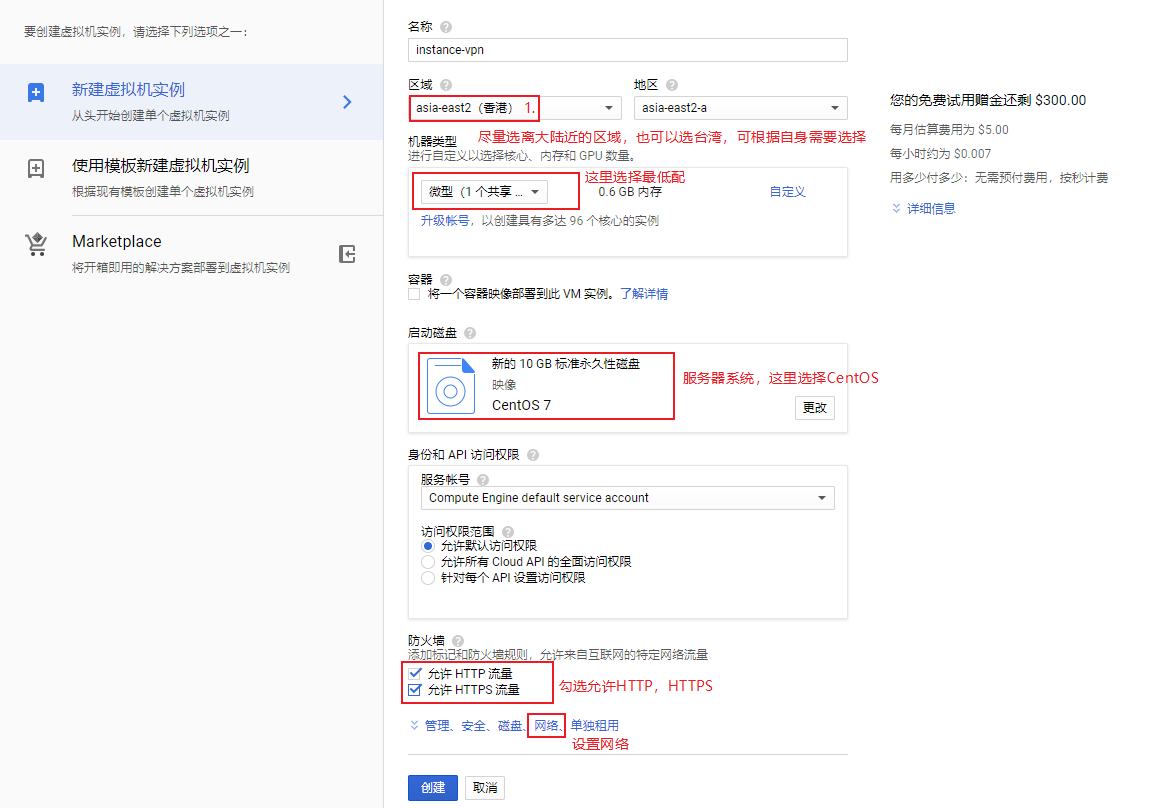Click the 每小时约为 $0.007 text
The height and width of the screenshot is (808, 1161).
coord(940,154)
